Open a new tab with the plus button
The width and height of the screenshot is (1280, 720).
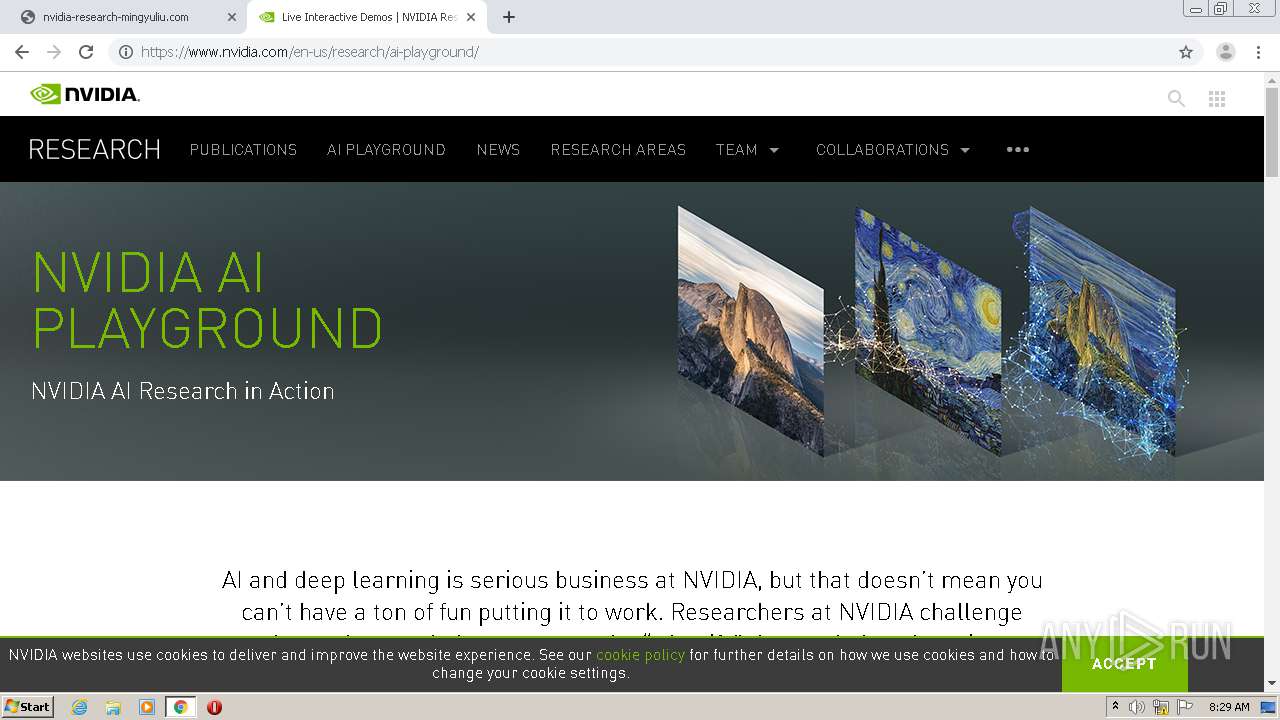coord(509,17)
